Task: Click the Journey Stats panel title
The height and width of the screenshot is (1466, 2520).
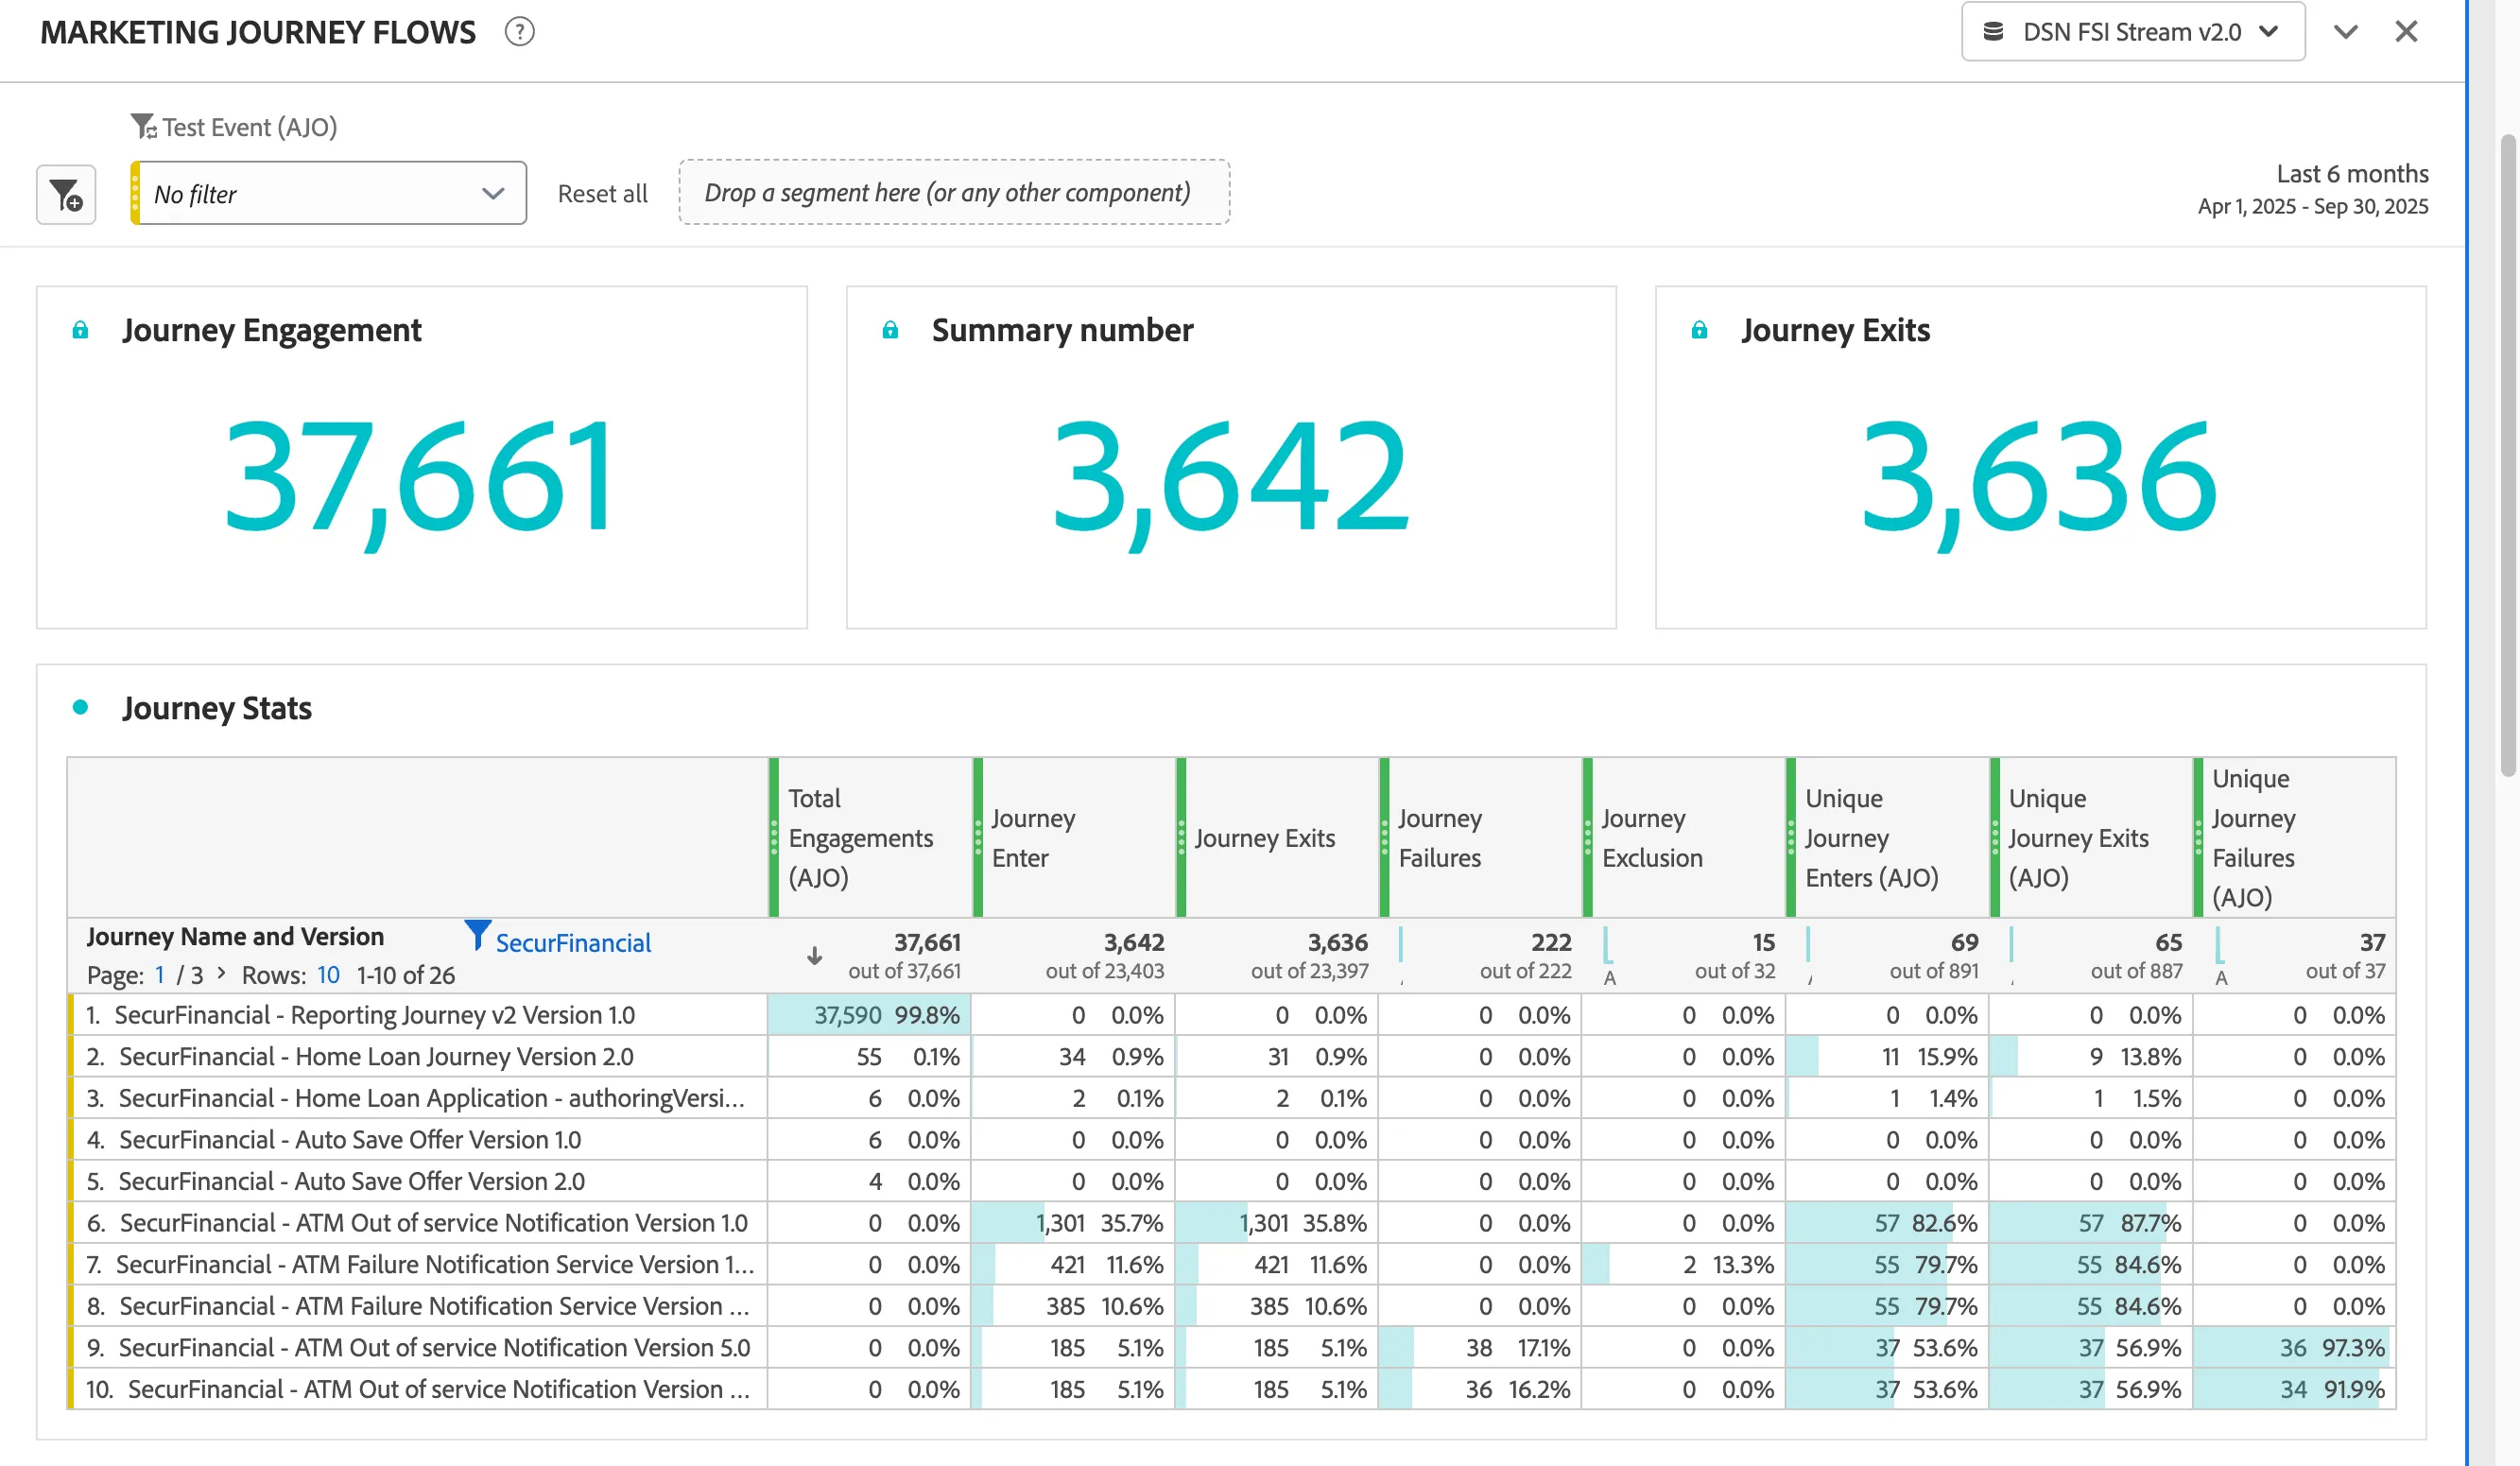Action: (x=217, y=708)
